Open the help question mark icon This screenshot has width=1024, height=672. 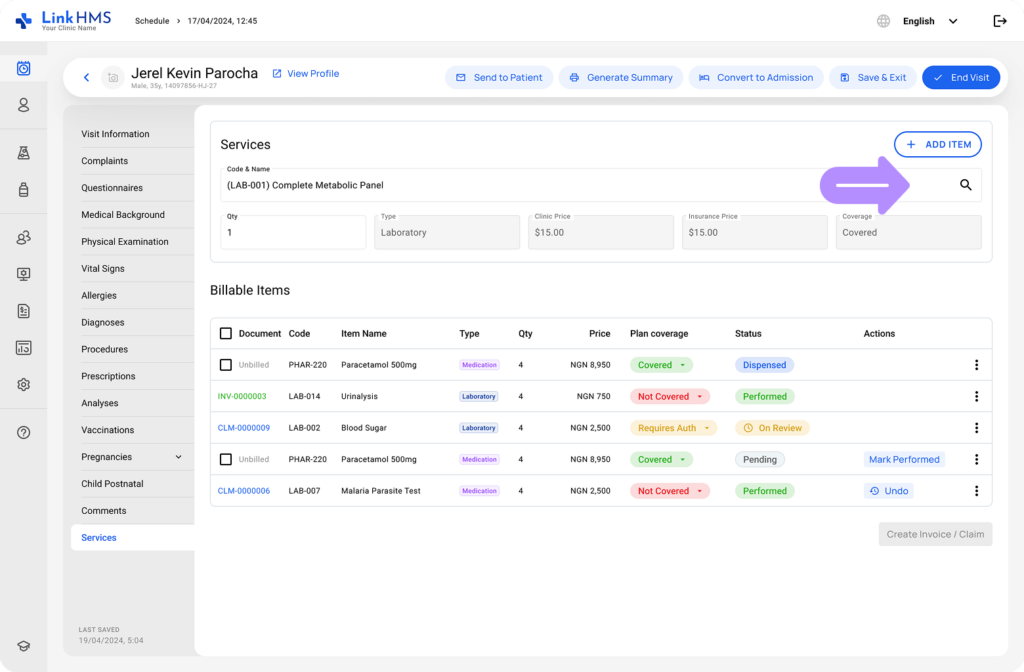coord(24,432)
